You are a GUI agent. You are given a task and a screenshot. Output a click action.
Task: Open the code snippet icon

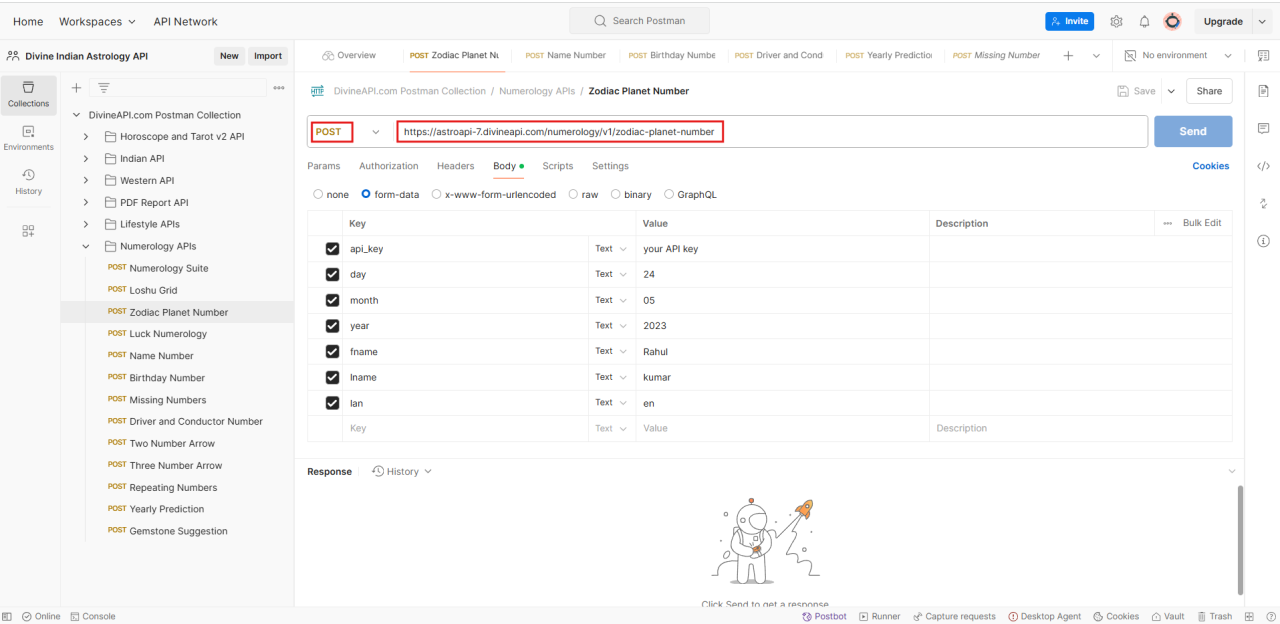click(1263, 166)
